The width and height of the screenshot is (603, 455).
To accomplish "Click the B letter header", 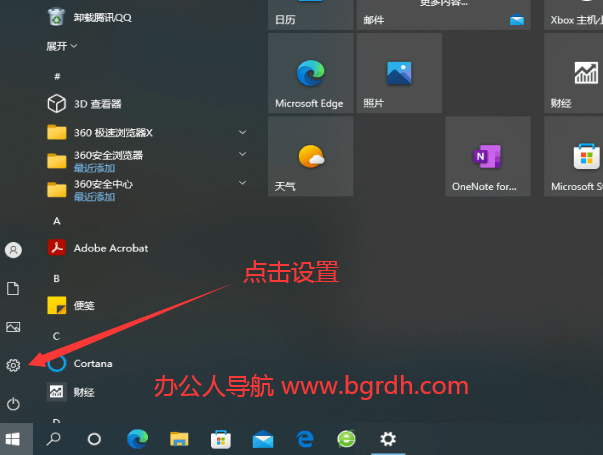I will [57, 278].
